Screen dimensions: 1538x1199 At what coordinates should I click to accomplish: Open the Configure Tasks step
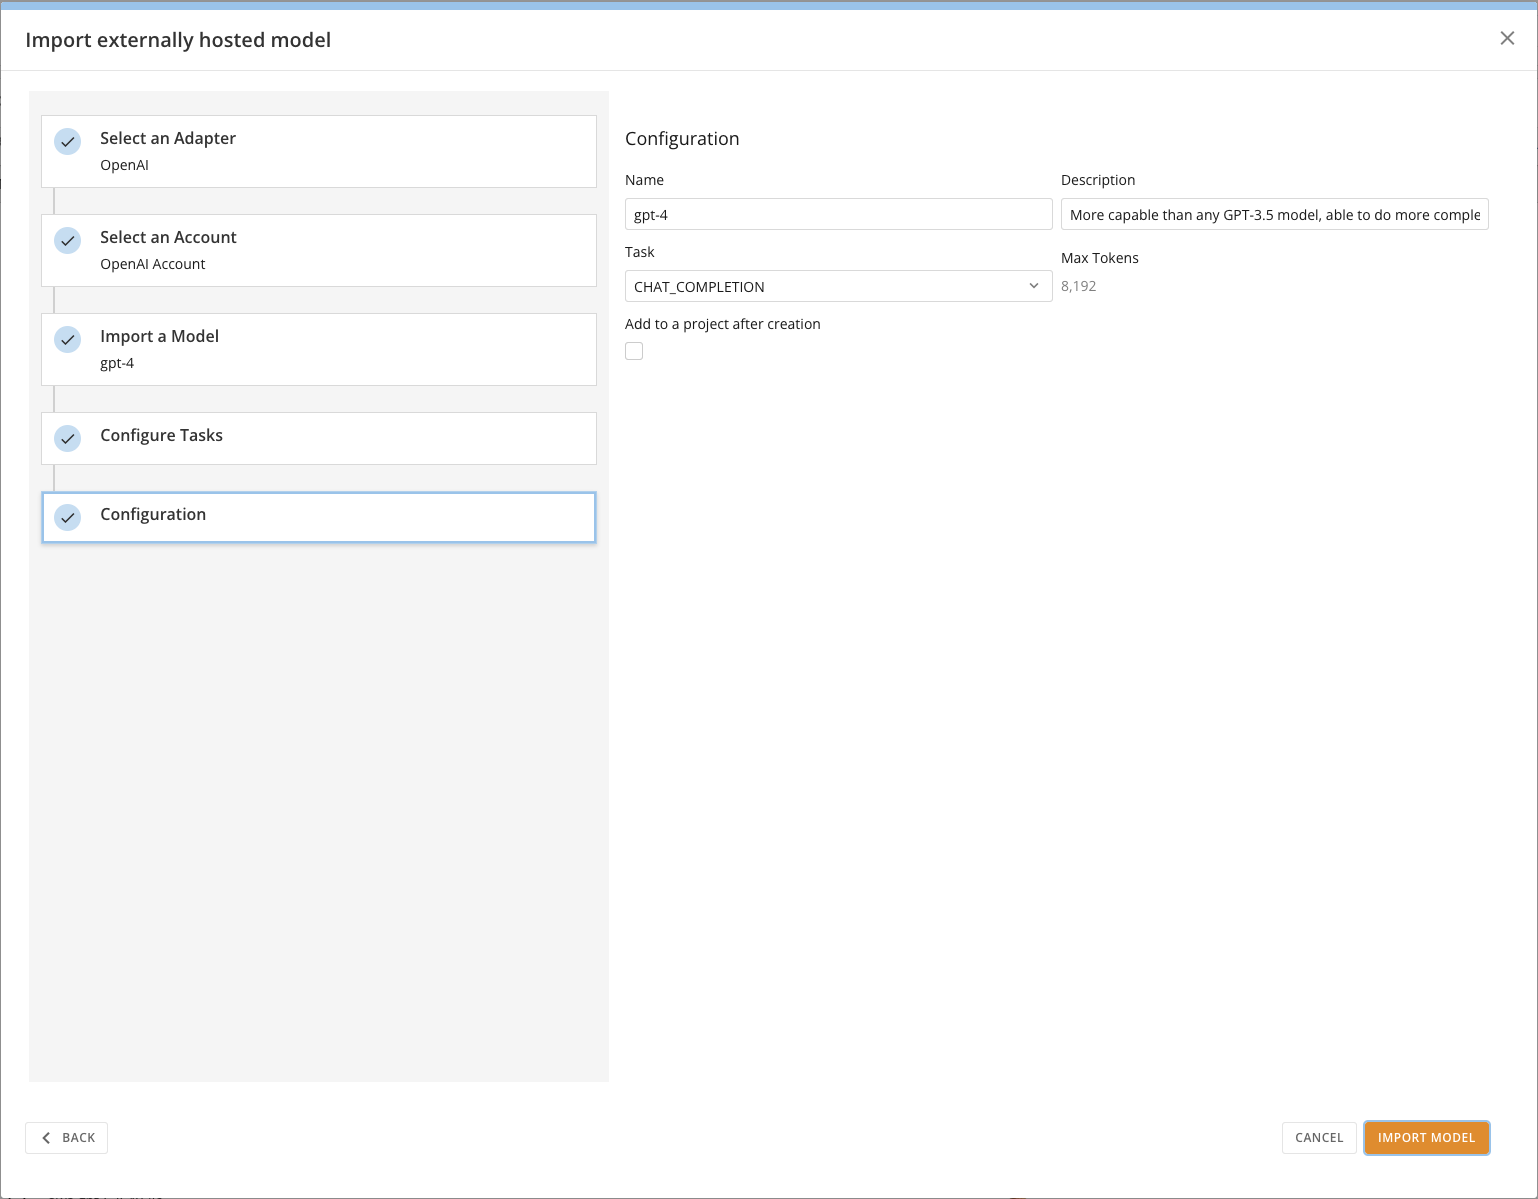(x=319, y=438)
